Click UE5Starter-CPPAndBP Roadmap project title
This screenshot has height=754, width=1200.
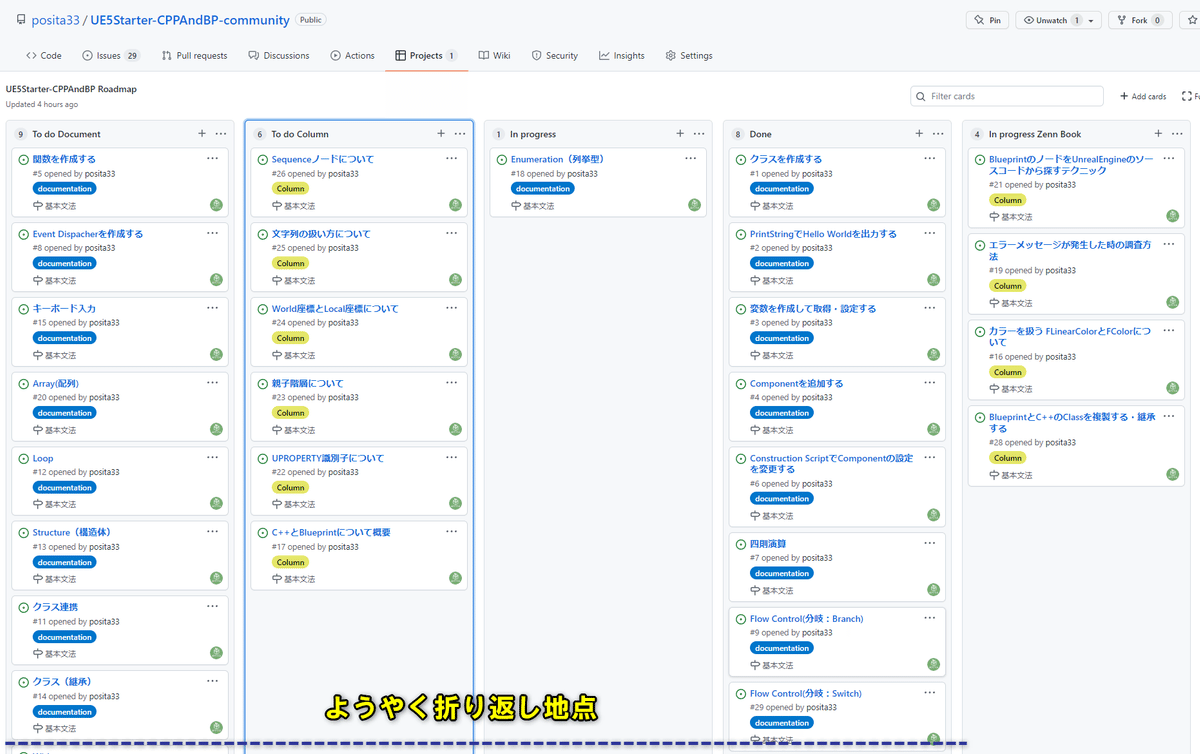(x=71, y=89)
